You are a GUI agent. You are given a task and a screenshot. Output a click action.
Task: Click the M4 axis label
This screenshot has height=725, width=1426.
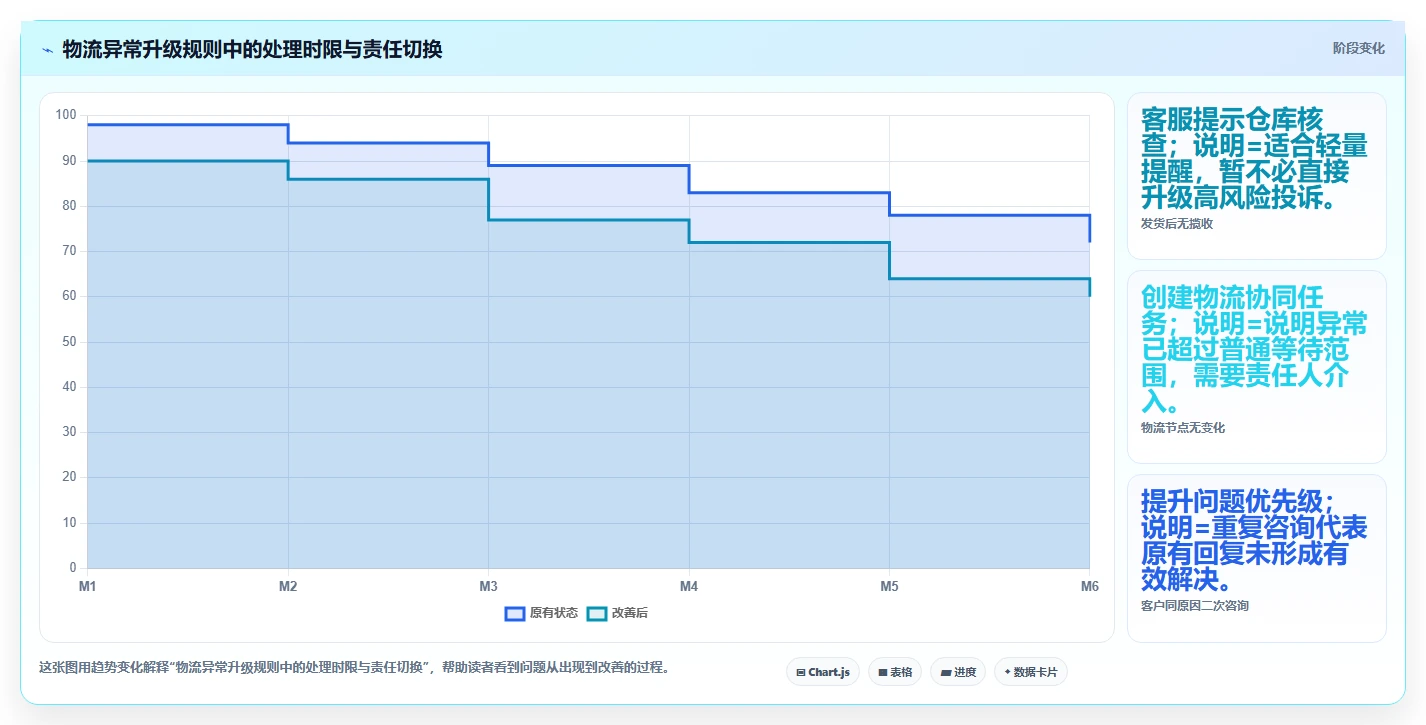click(689, 587)
